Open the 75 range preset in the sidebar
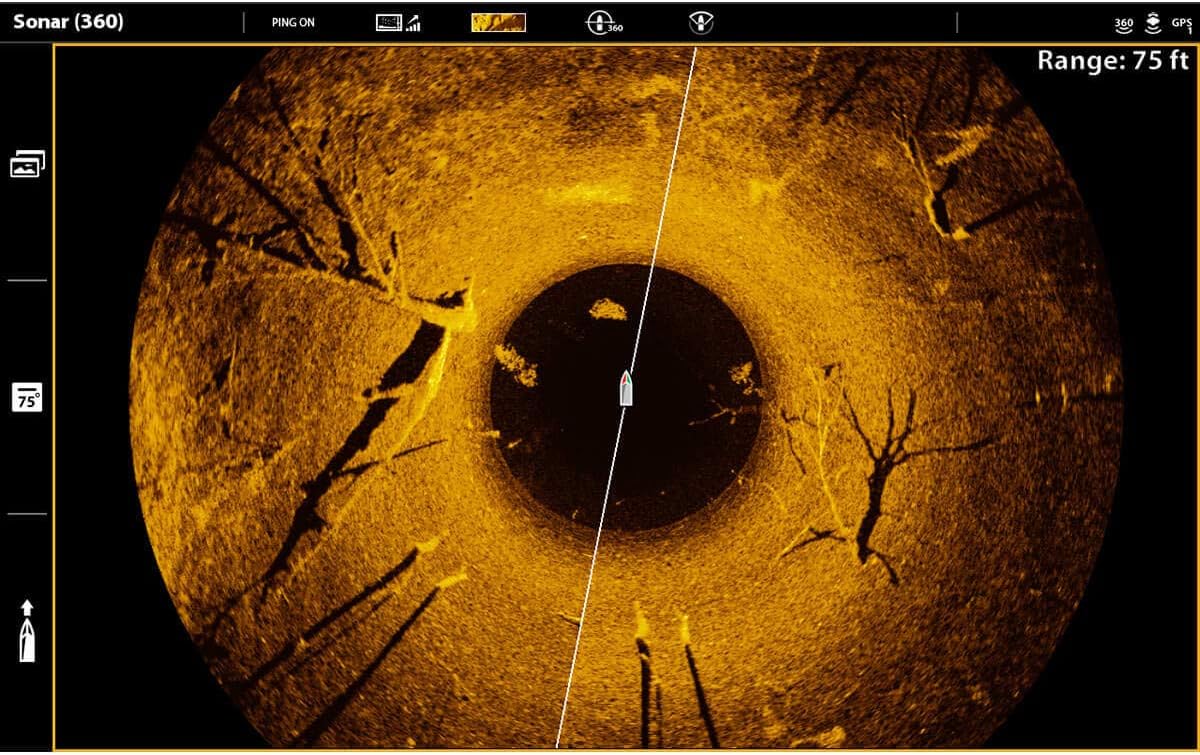Screen dimensions: 1200x755 (27, 397)
